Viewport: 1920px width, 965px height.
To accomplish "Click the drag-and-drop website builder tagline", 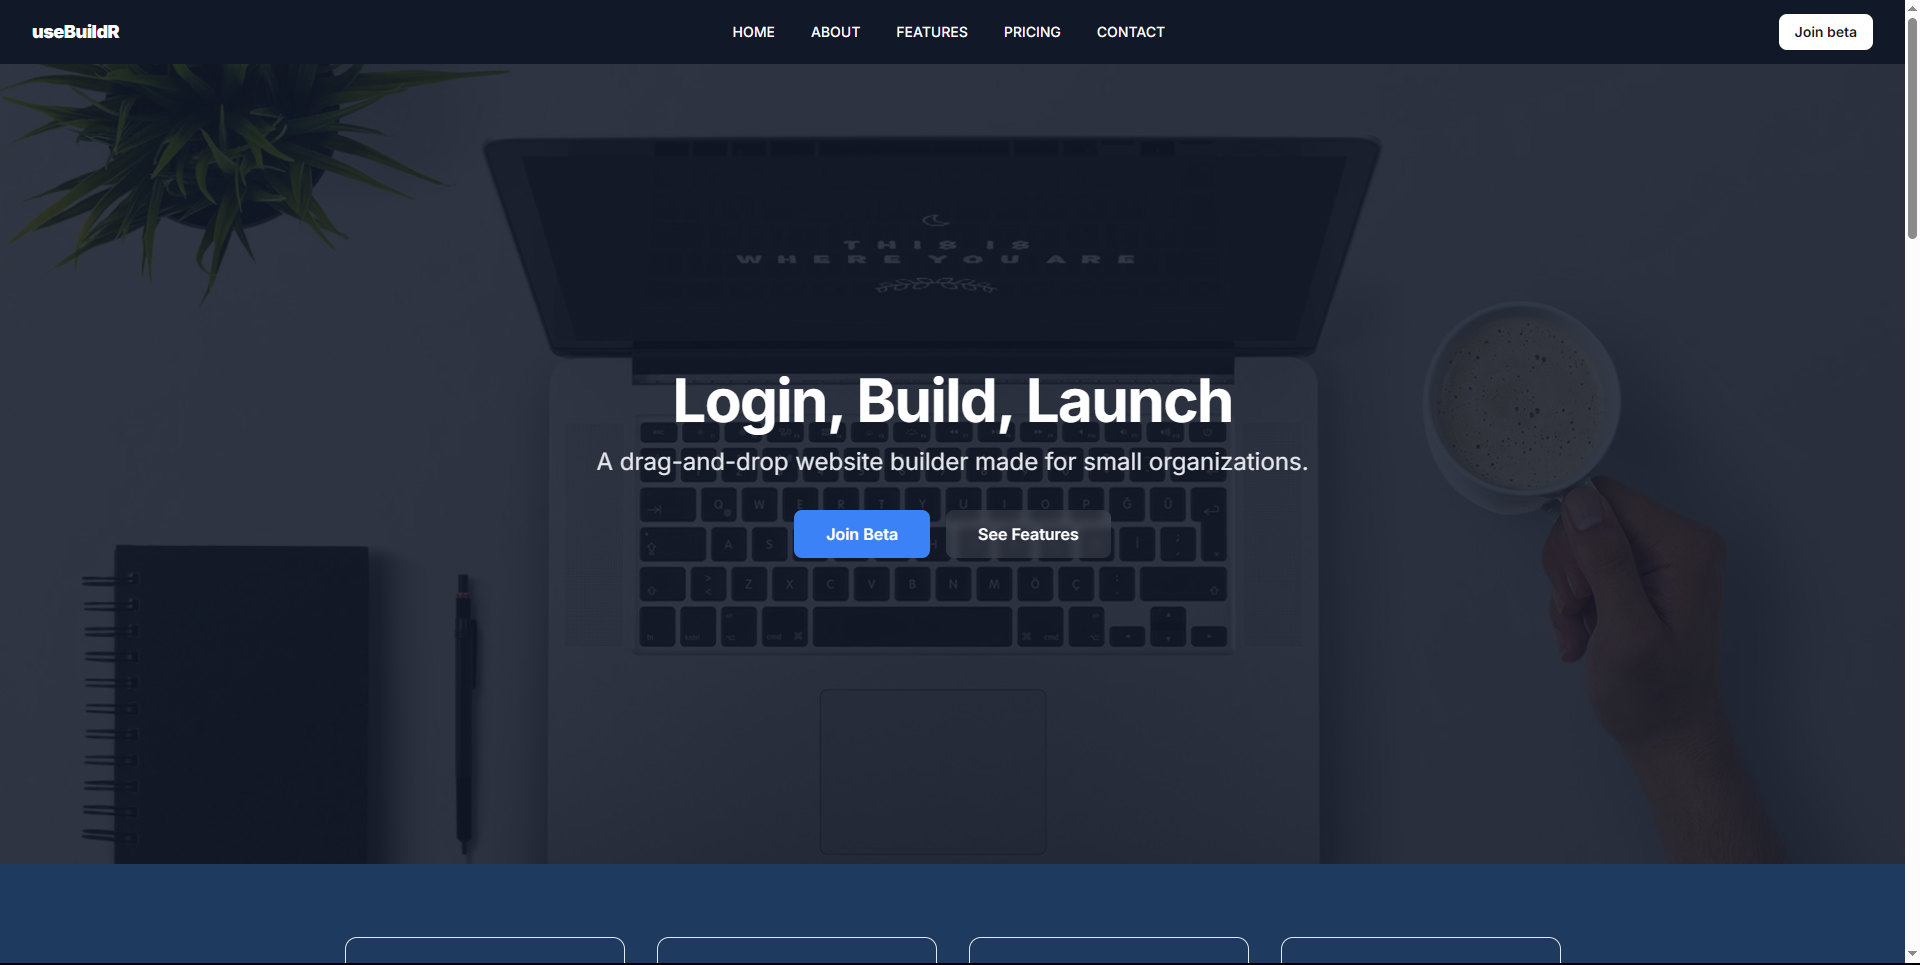I will pos(952,462).
